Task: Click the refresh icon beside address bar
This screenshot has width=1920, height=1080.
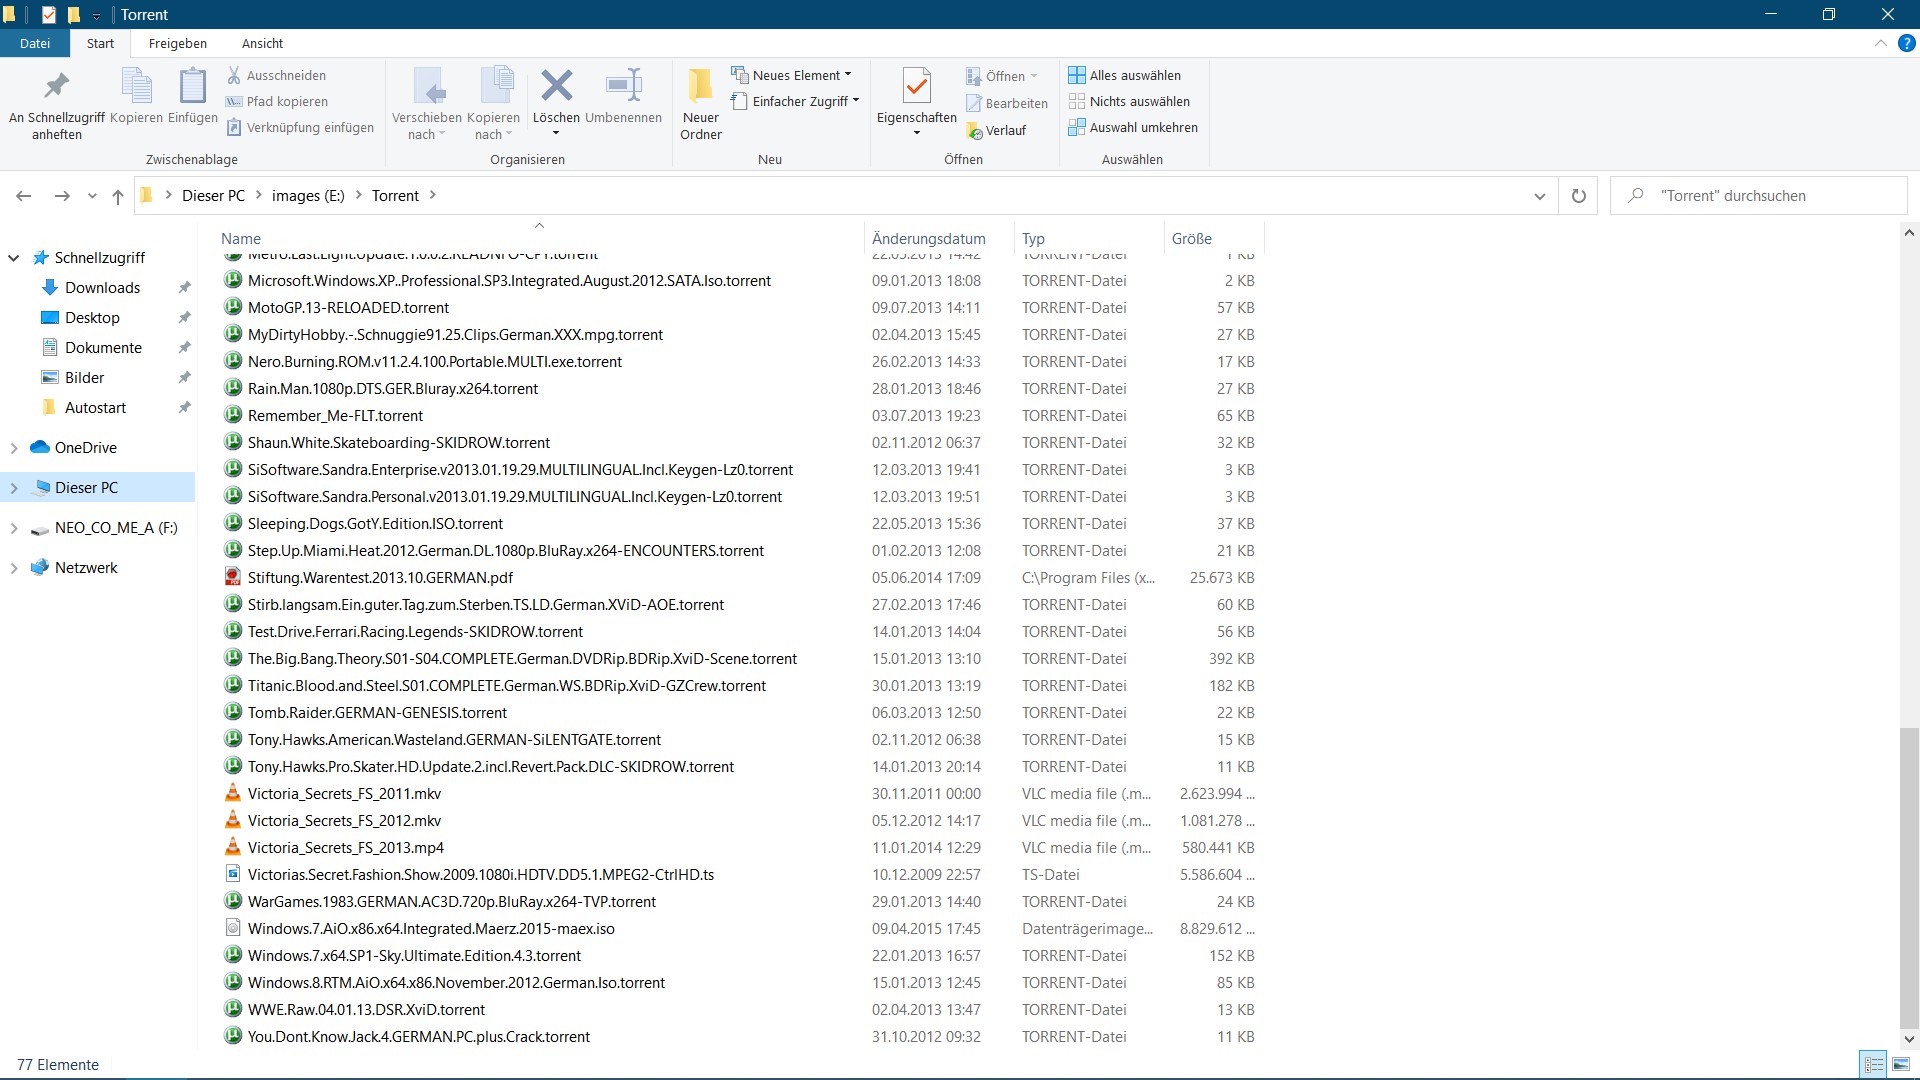Action: (x=1579, y=196)
